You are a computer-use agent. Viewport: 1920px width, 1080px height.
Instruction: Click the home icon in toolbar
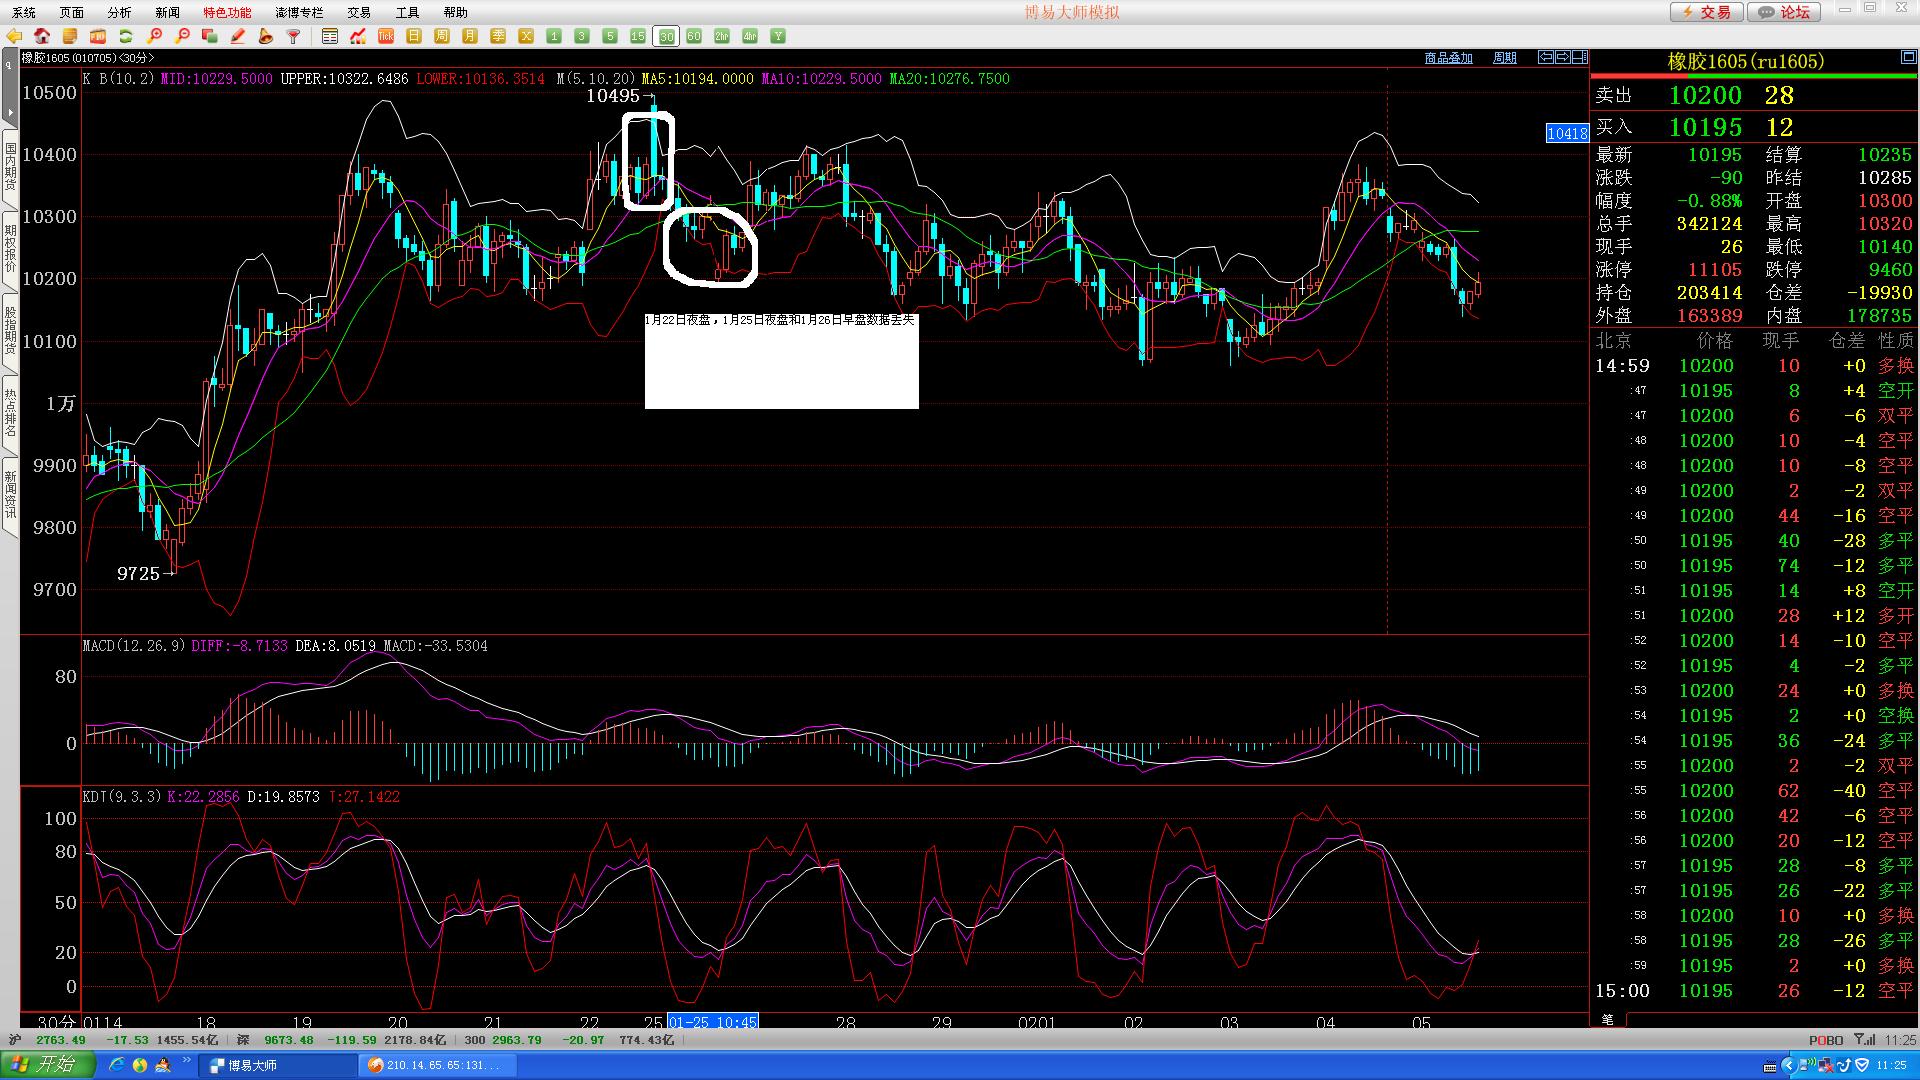coord(42,36)
